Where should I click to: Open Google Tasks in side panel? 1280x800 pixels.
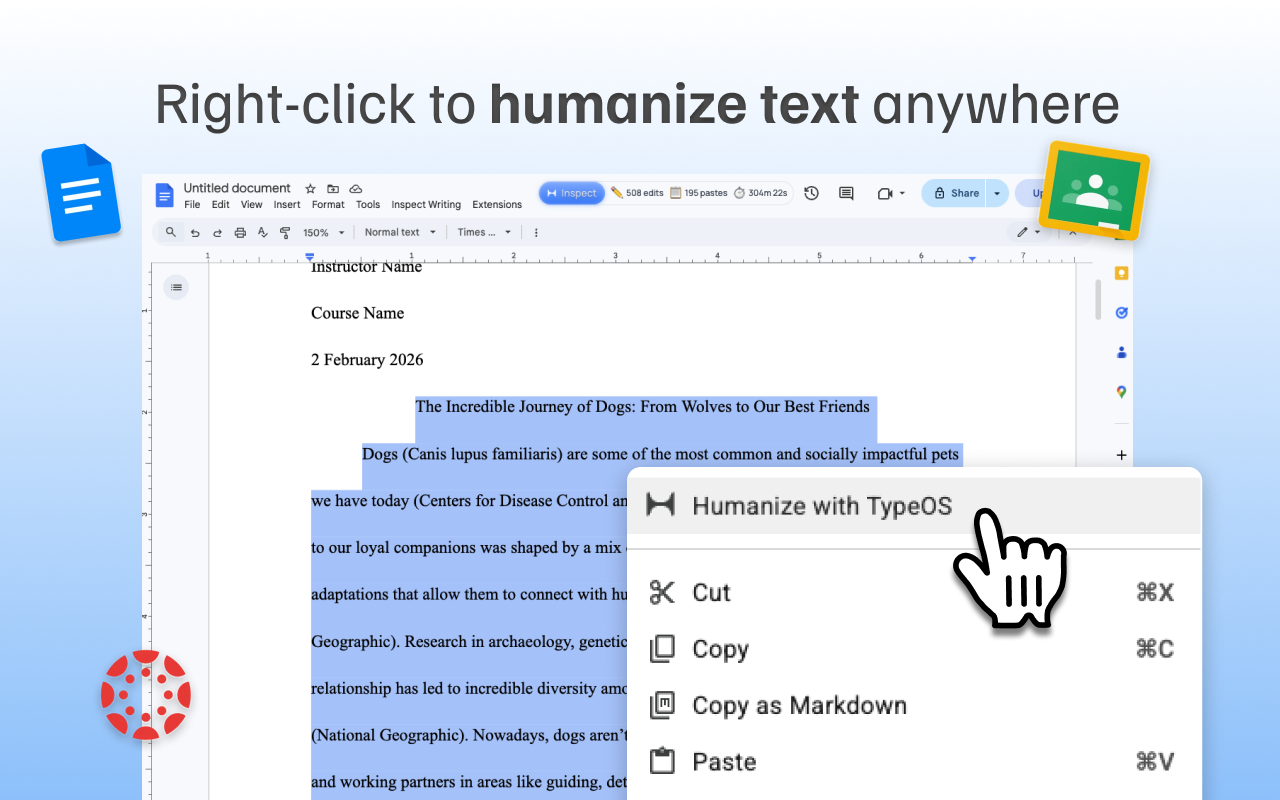coord(1121,312)
